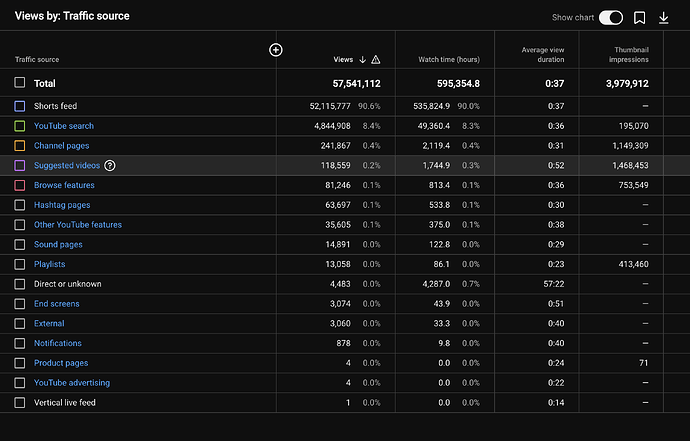
Task: Toggle the Channel pages checkbox
Action: tap(20, 146)
